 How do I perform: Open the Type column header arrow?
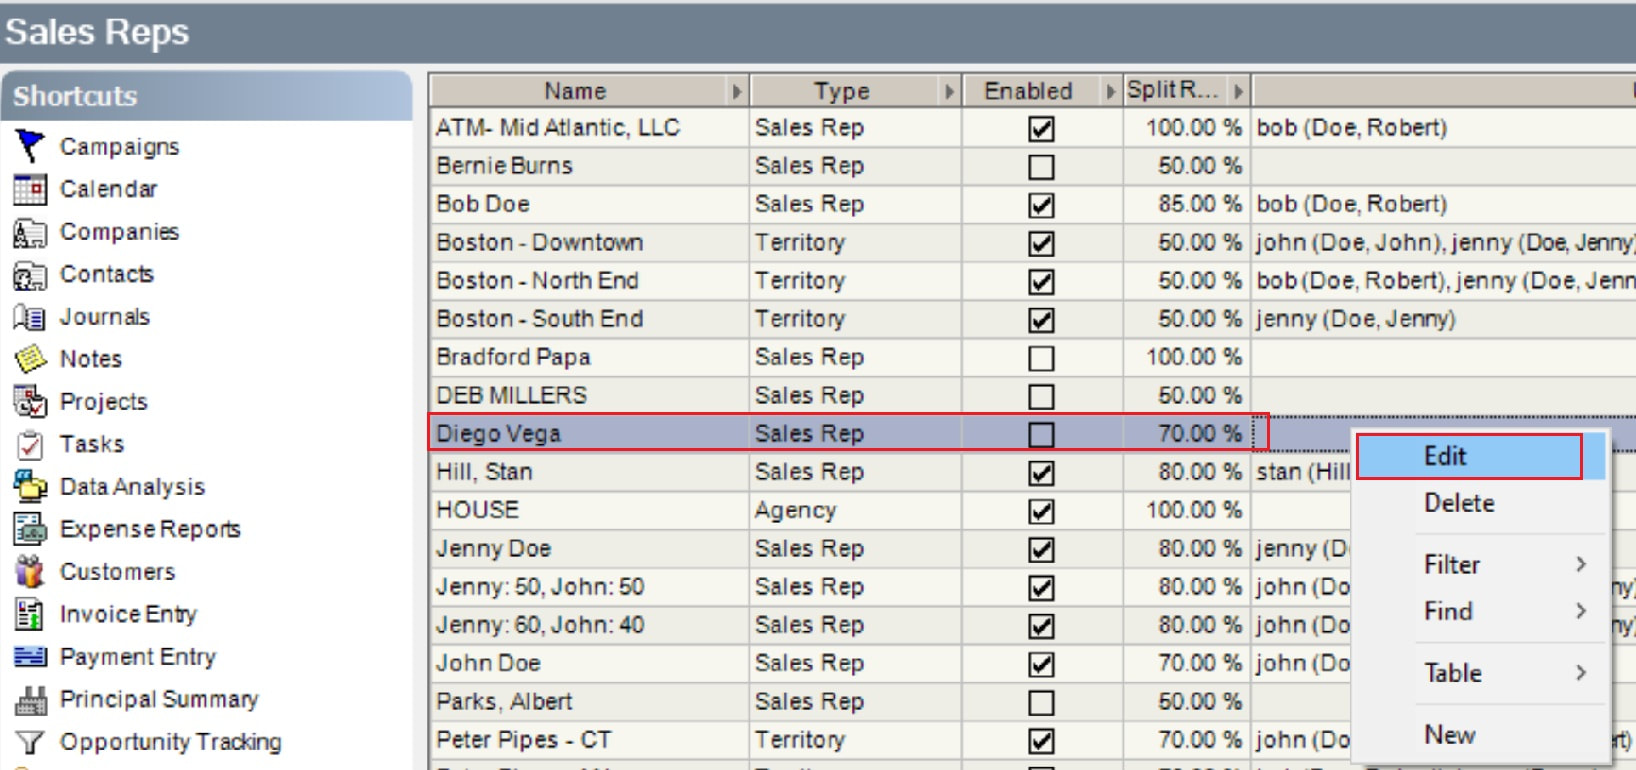click(x=949, y=92)
